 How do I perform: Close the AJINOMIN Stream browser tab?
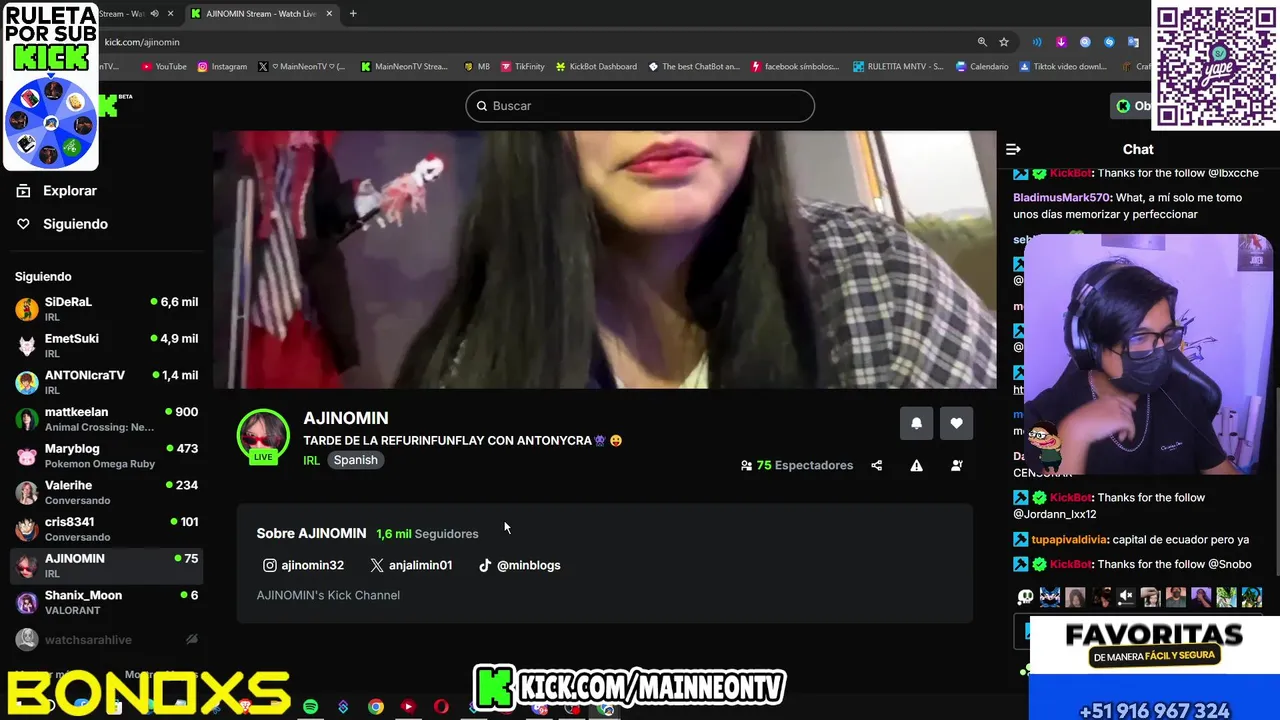point(329,14)
